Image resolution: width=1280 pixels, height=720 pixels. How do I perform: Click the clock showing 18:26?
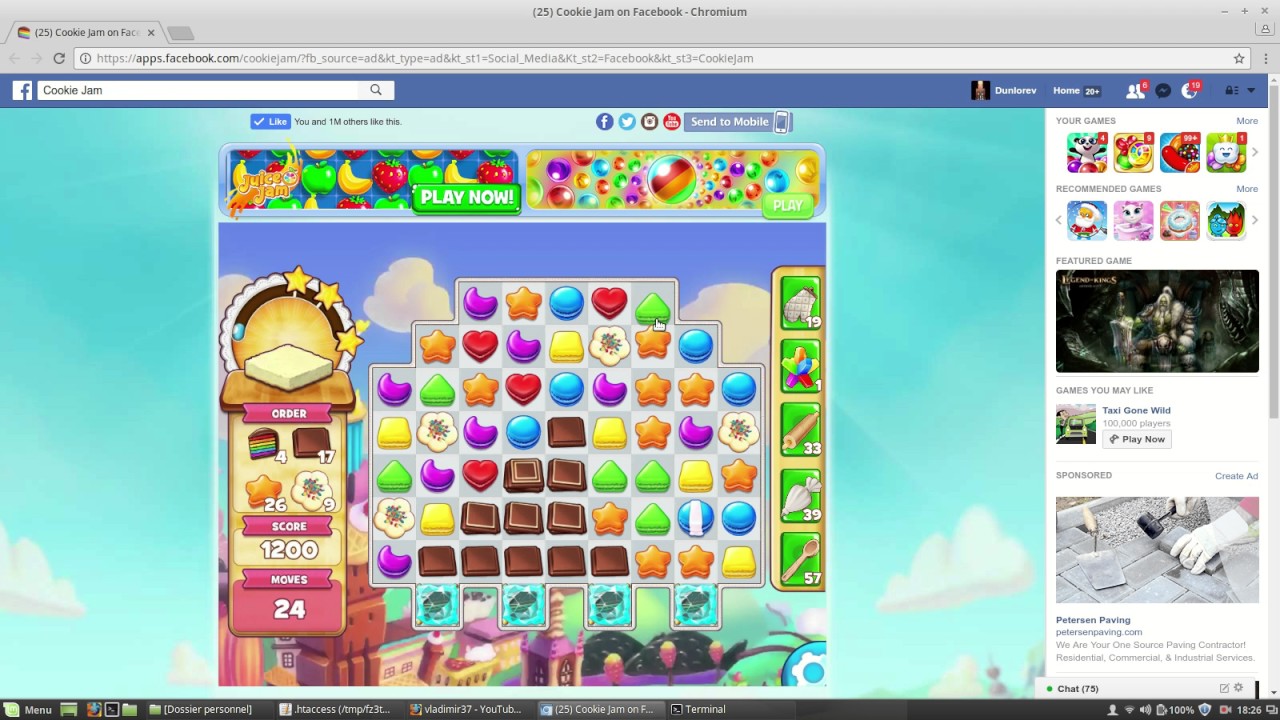click(x=1248, y=710)
